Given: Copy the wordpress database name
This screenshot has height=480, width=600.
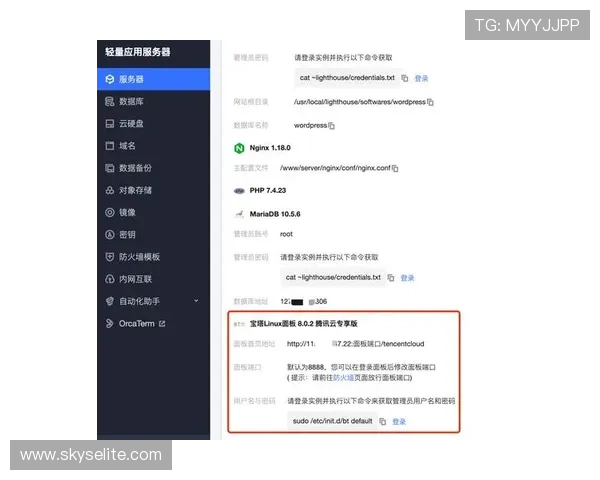Looking at the screenshot, I should (331, 126).
